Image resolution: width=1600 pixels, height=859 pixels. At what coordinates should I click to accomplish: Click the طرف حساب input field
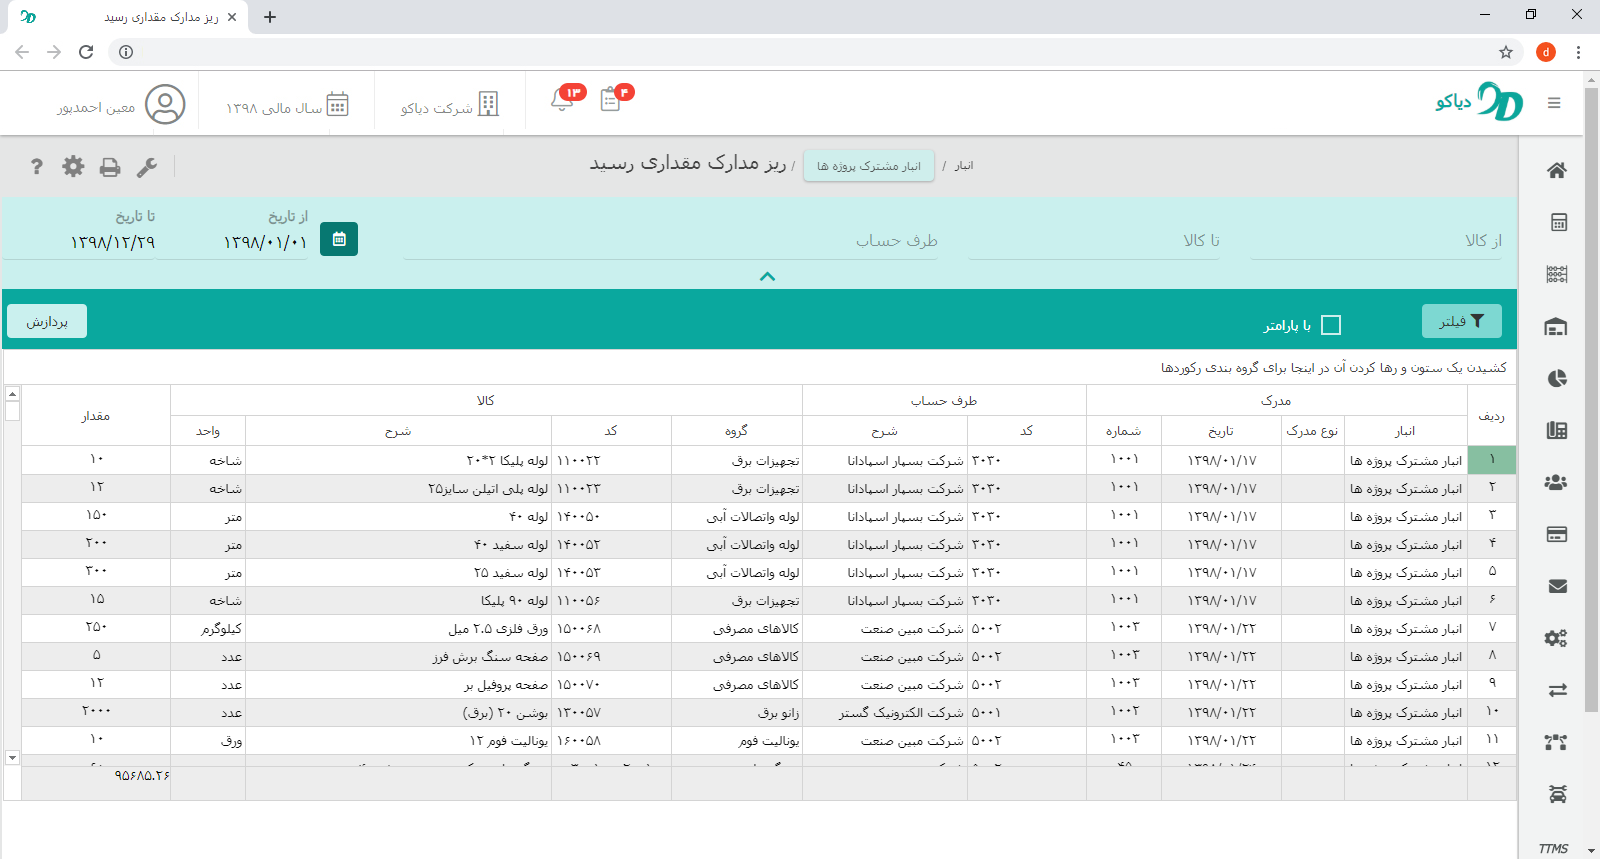[x=671, y=241]
